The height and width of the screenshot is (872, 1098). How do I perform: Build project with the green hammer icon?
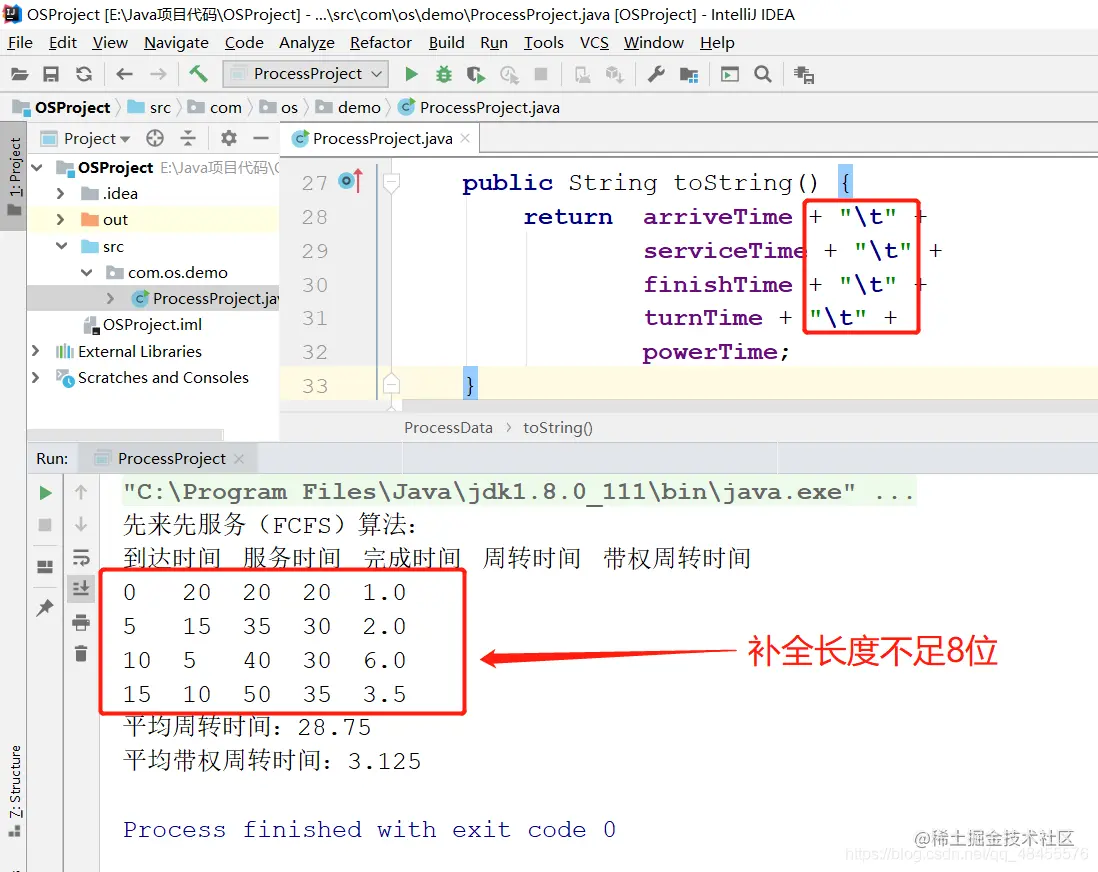199,74
